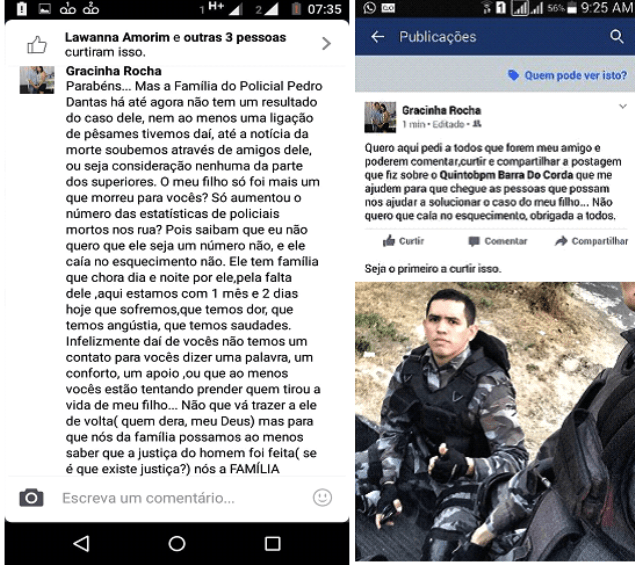Go back using Publicações arrow
The image size is (635, 565).
click(x=377, y=37)
